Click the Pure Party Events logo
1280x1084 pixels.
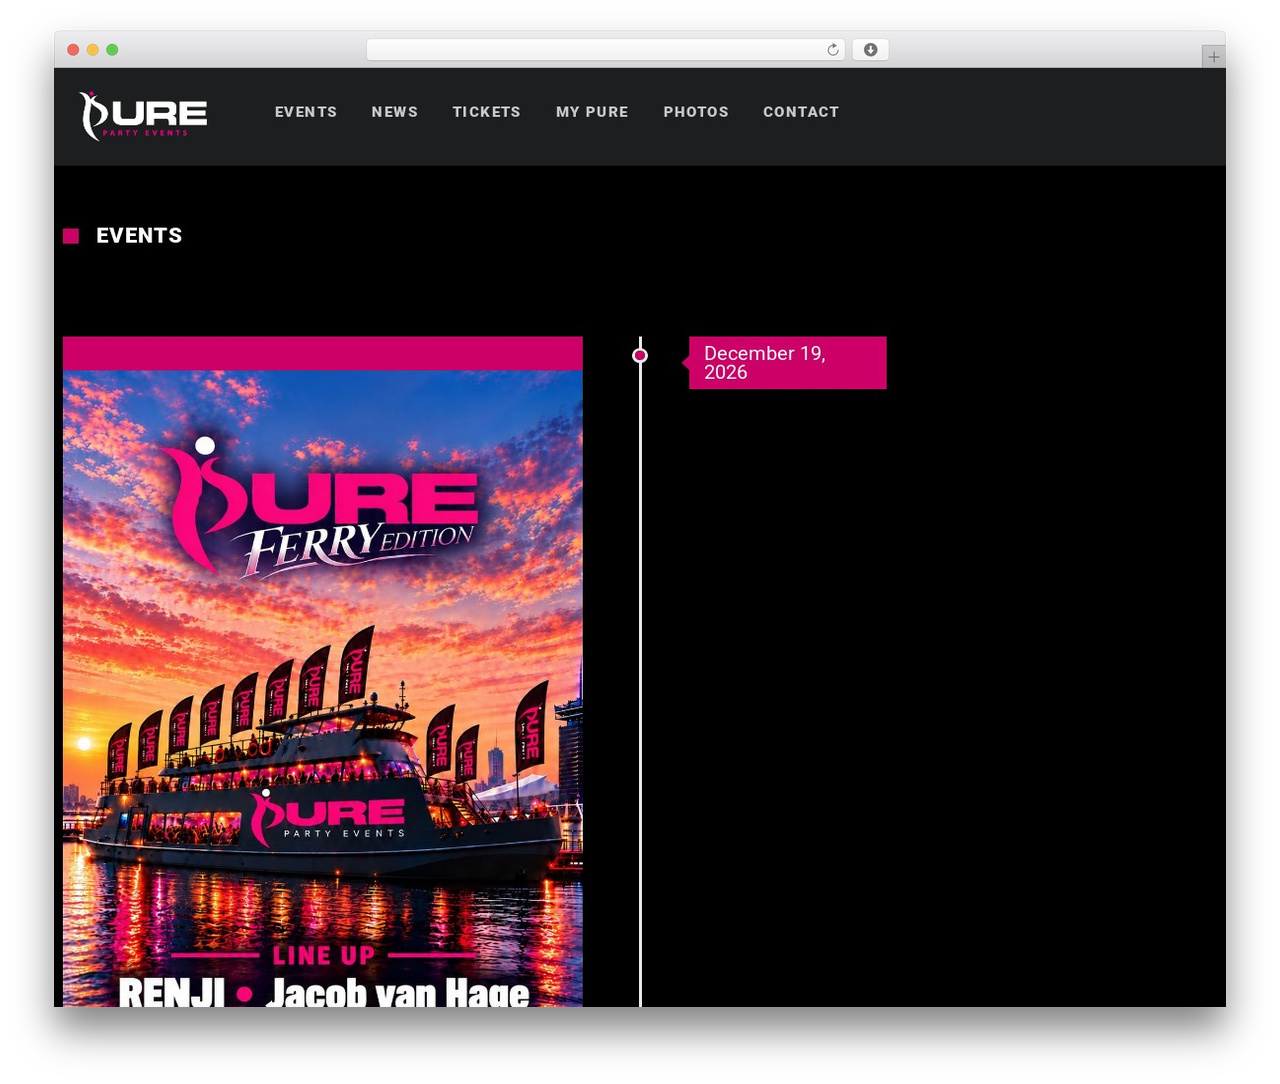pos(144,116)
